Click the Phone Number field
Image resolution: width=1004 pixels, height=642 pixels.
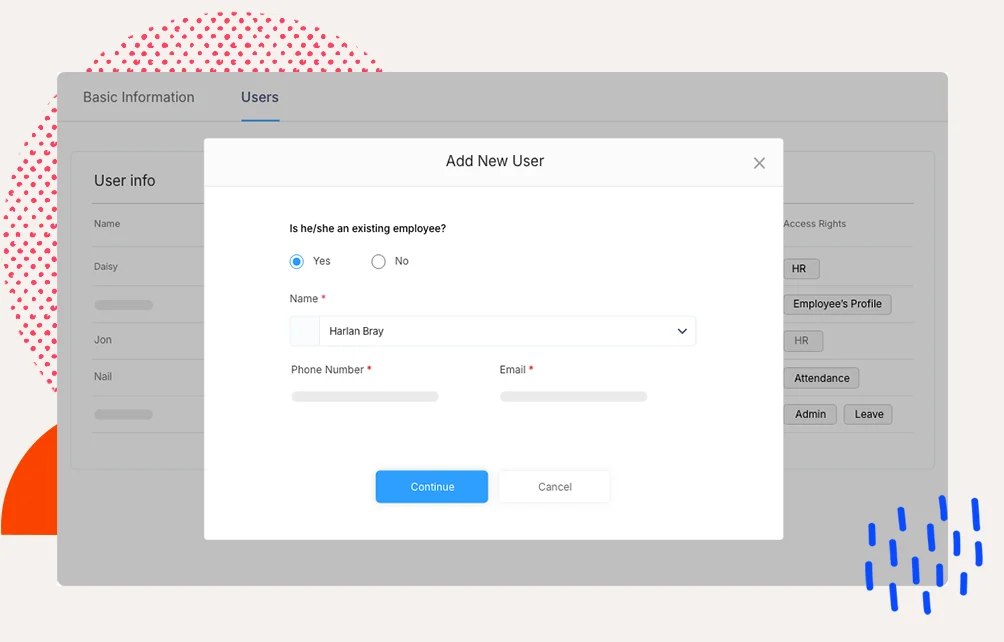pos(365,397)
